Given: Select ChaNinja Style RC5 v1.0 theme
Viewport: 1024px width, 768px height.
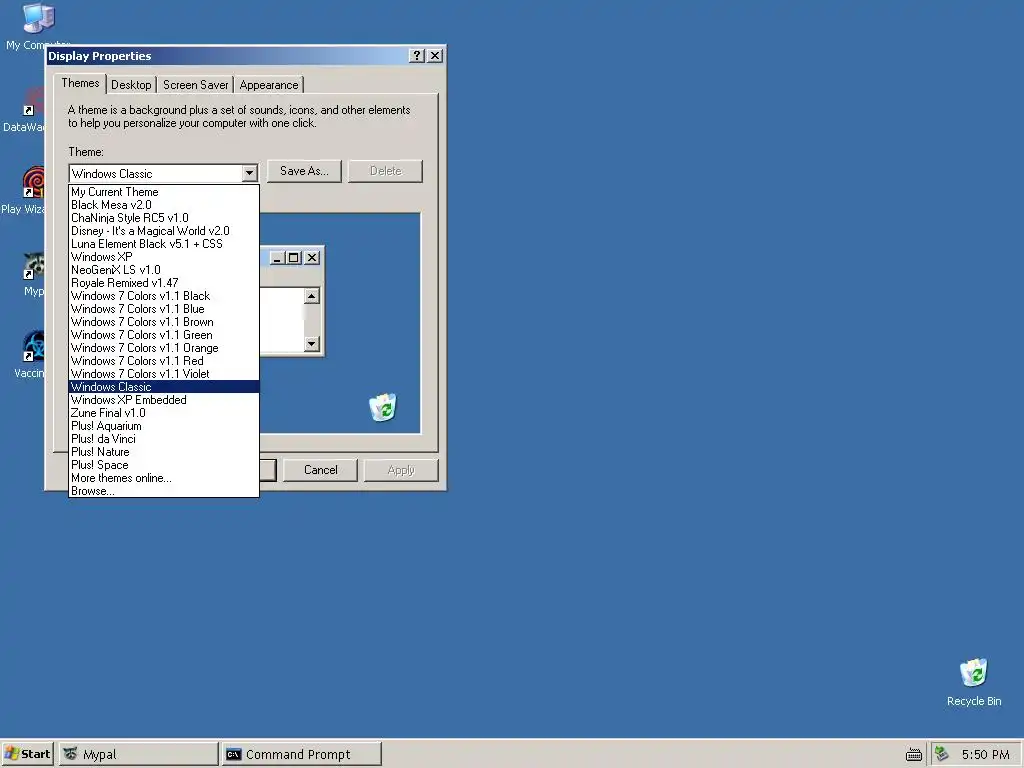Looking at the screenshot, I should coord(164,218).
